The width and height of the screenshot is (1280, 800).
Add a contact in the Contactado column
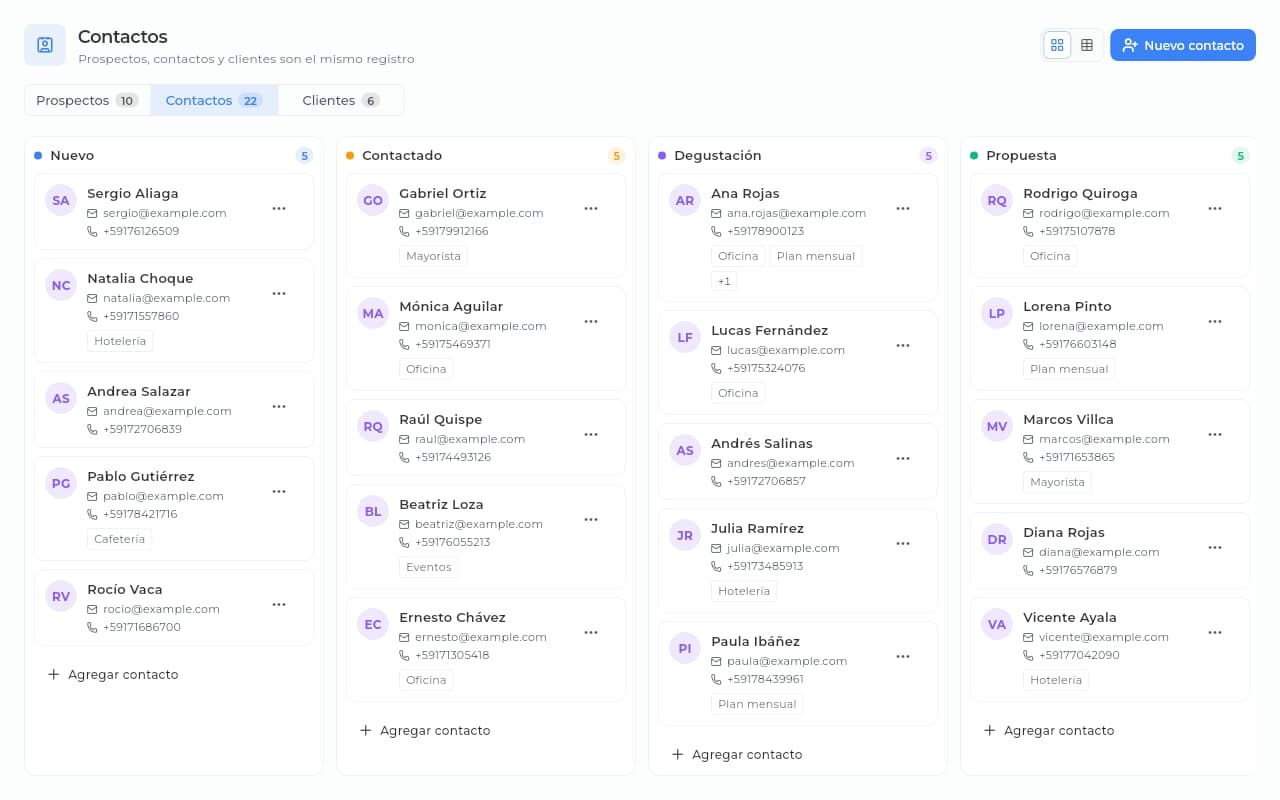coord(424,730)
